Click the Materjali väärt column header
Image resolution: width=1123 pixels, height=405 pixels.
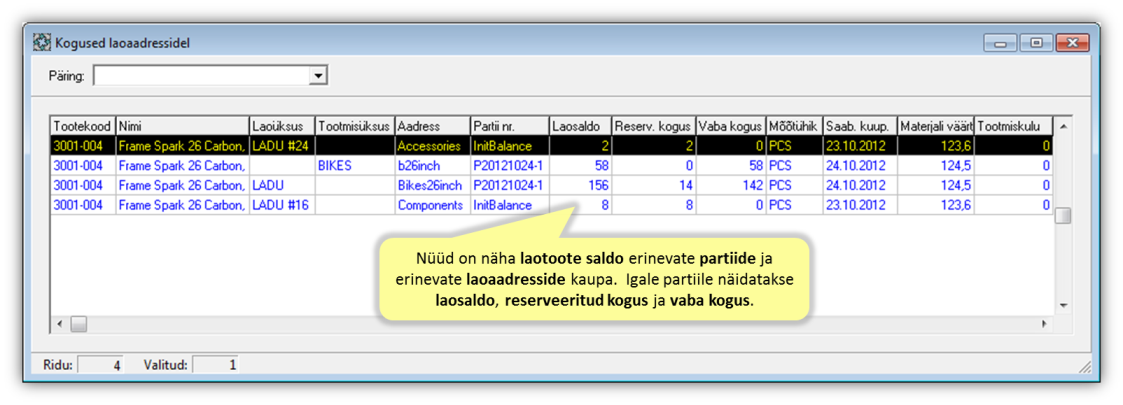point(936,125)
